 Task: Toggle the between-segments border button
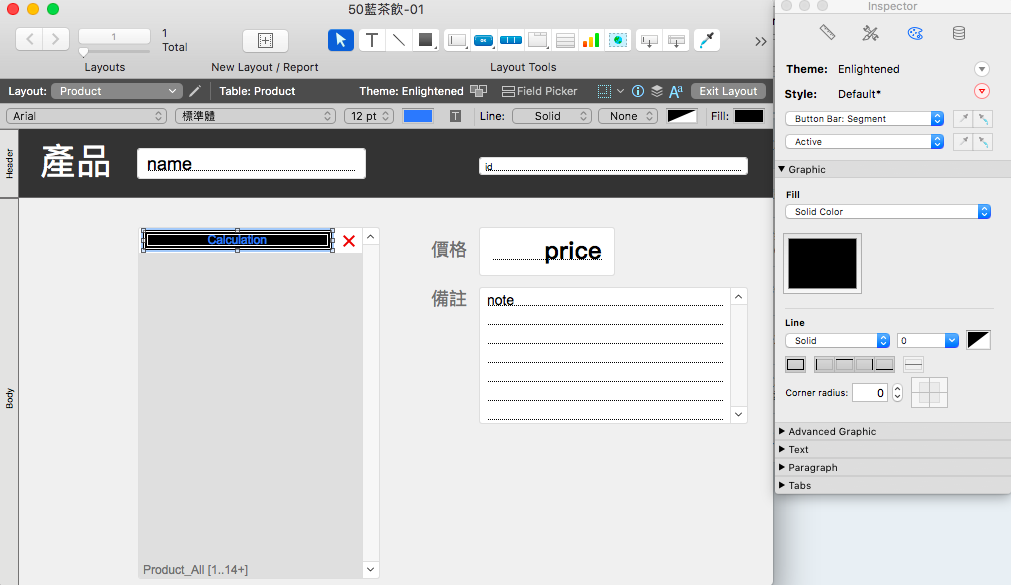[x=913, y=365]
